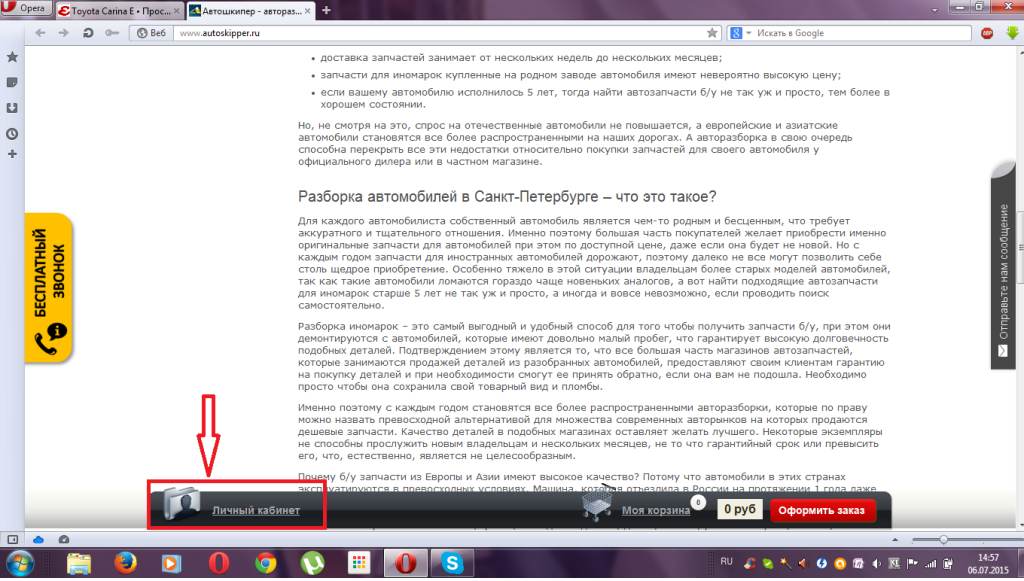Open the History clock panel in sidebar
Image resolution: width=1024 pixels, height=581 pixels.
click(11, 133)
